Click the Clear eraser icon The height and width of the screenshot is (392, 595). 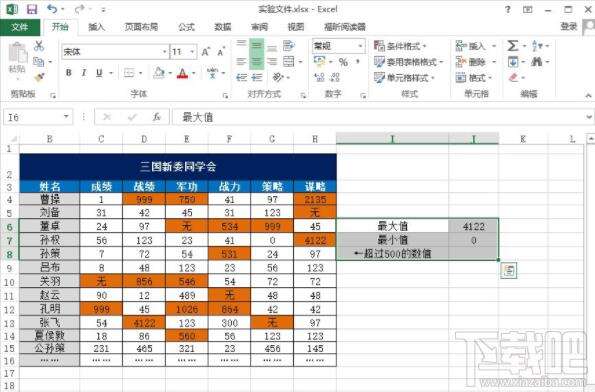(x=513, y=77)
